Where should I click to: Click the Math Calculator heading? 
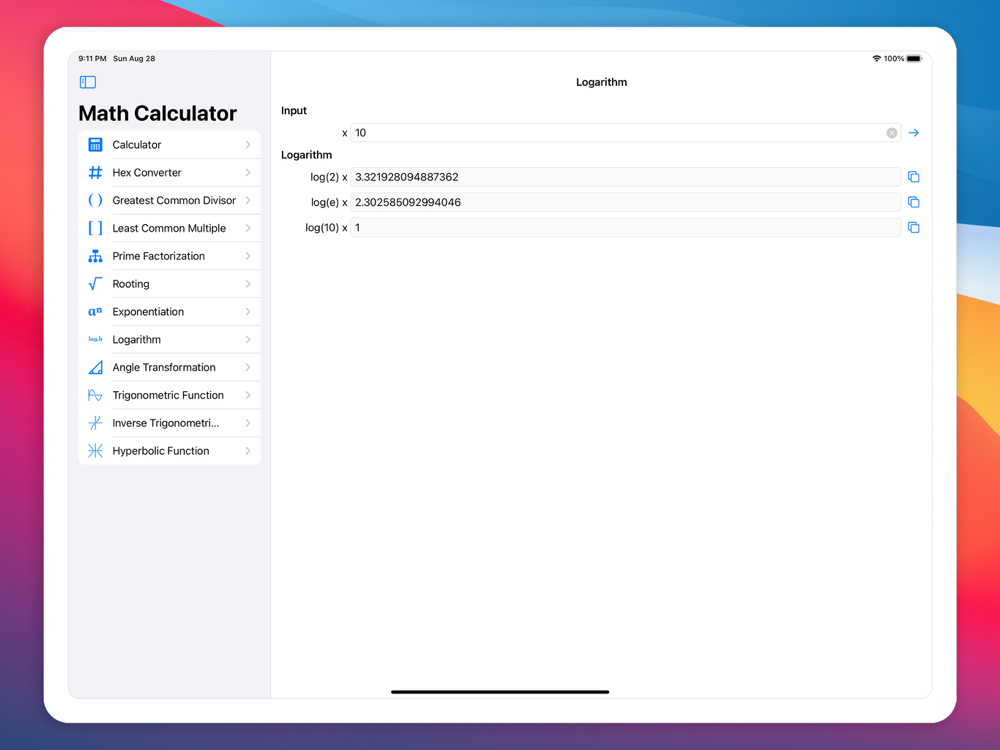coord(158,113)
